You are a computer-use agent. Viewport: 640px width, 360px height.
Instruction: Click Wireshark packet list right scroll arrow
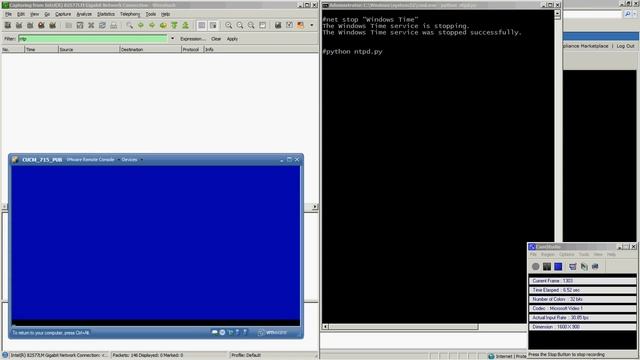315,207
